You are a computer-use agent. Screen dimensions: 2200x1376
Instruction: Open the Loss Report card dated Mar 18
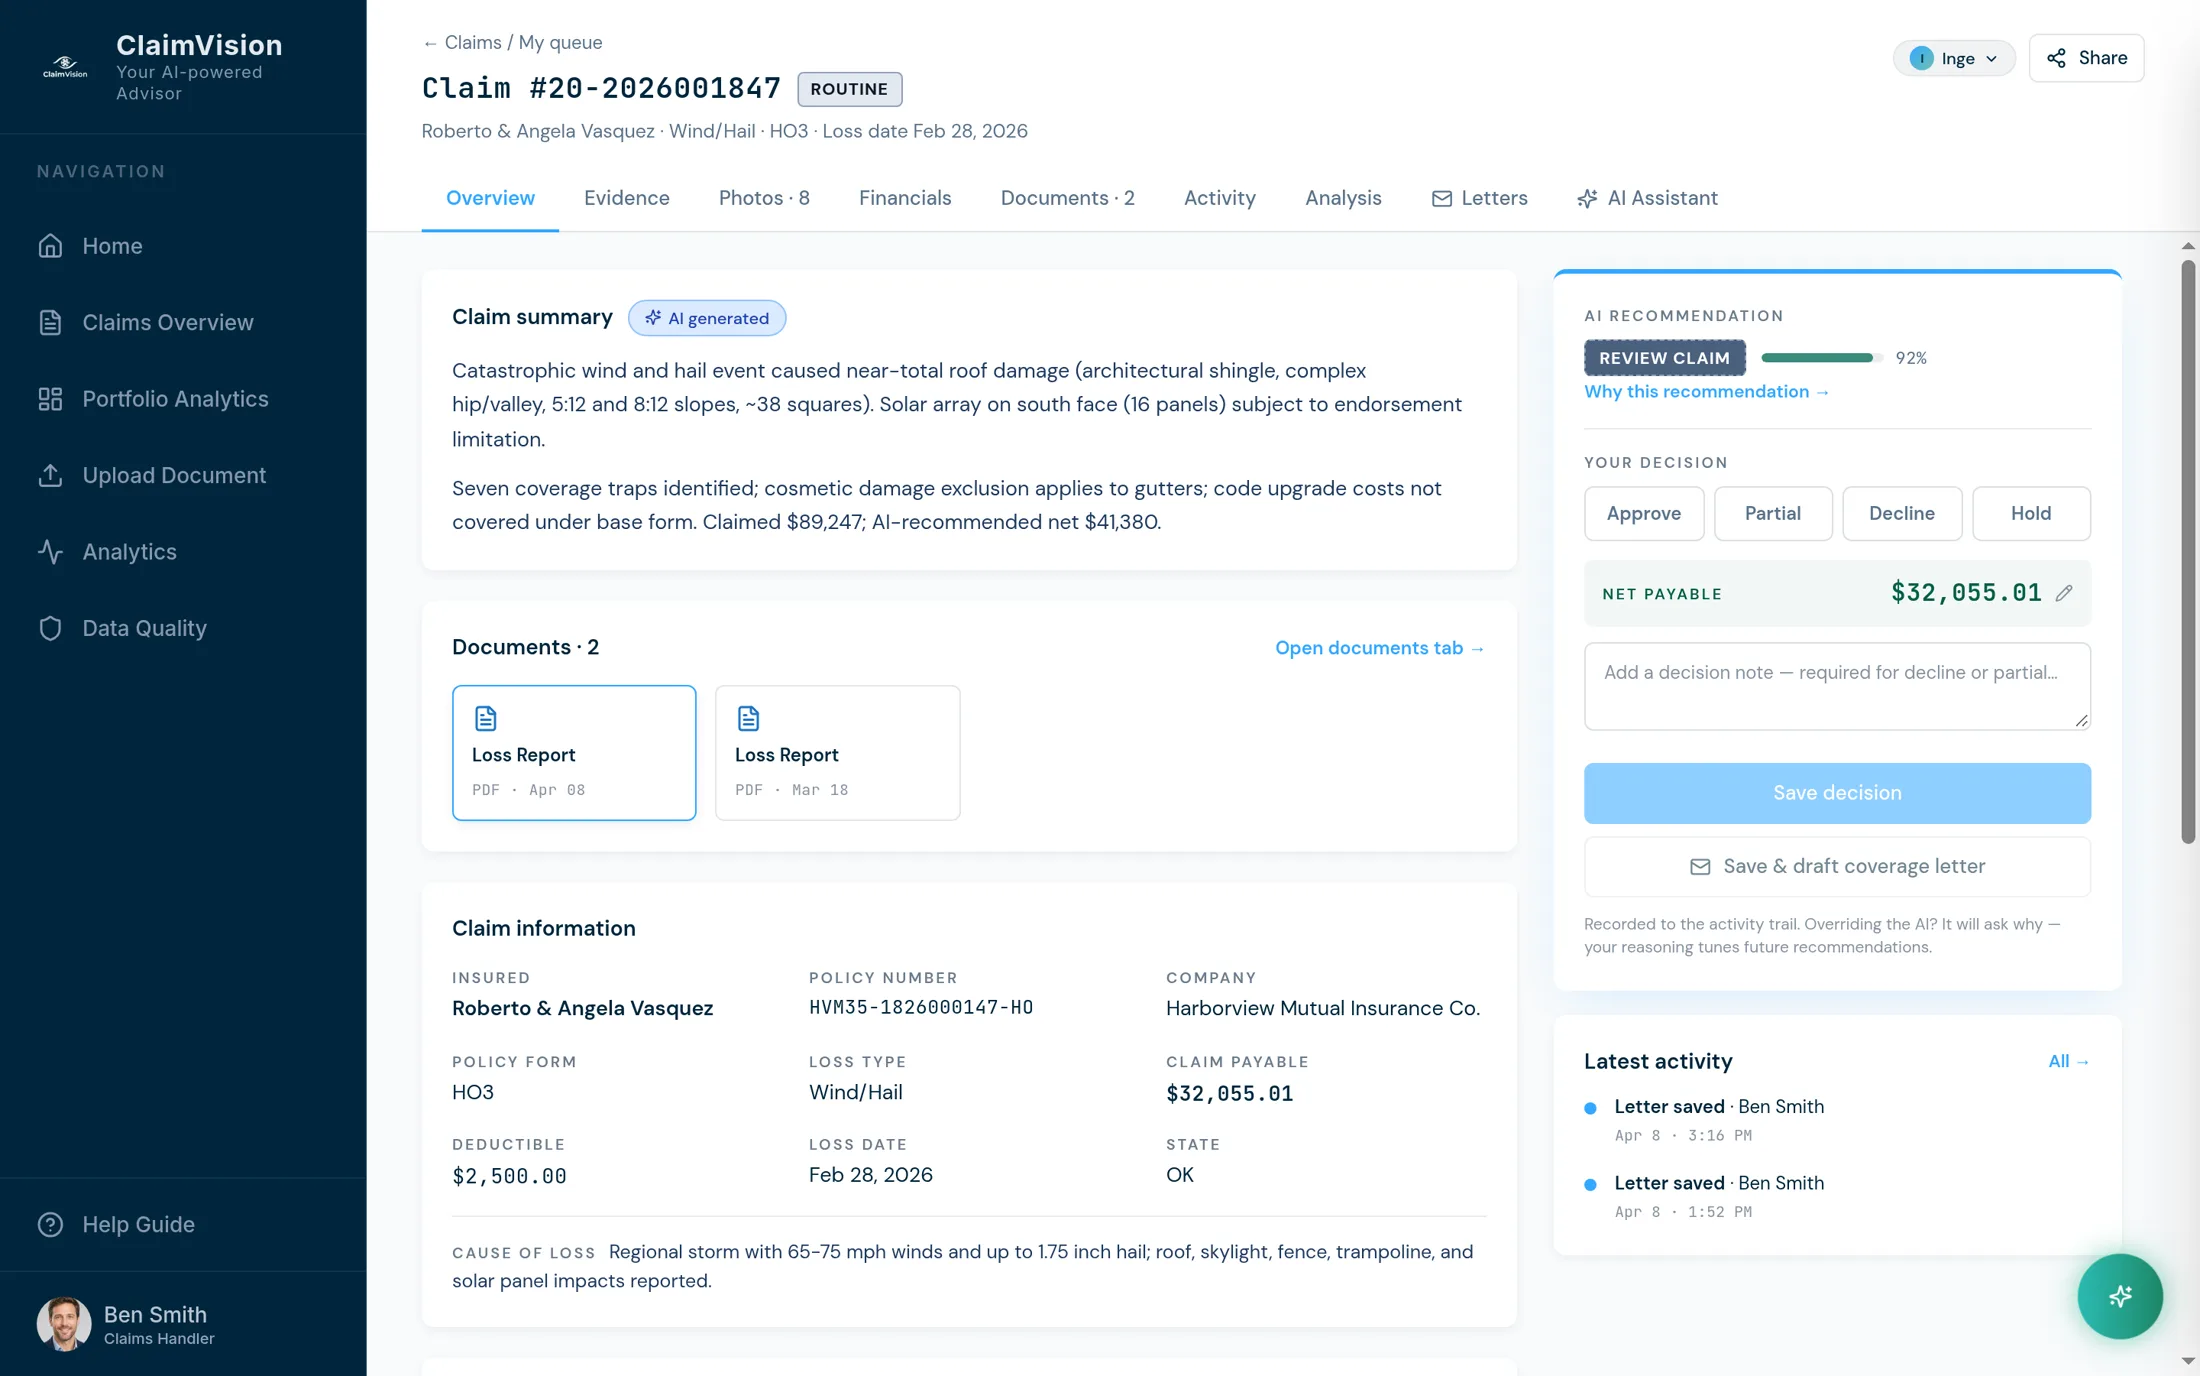click(x=837, y=753)
